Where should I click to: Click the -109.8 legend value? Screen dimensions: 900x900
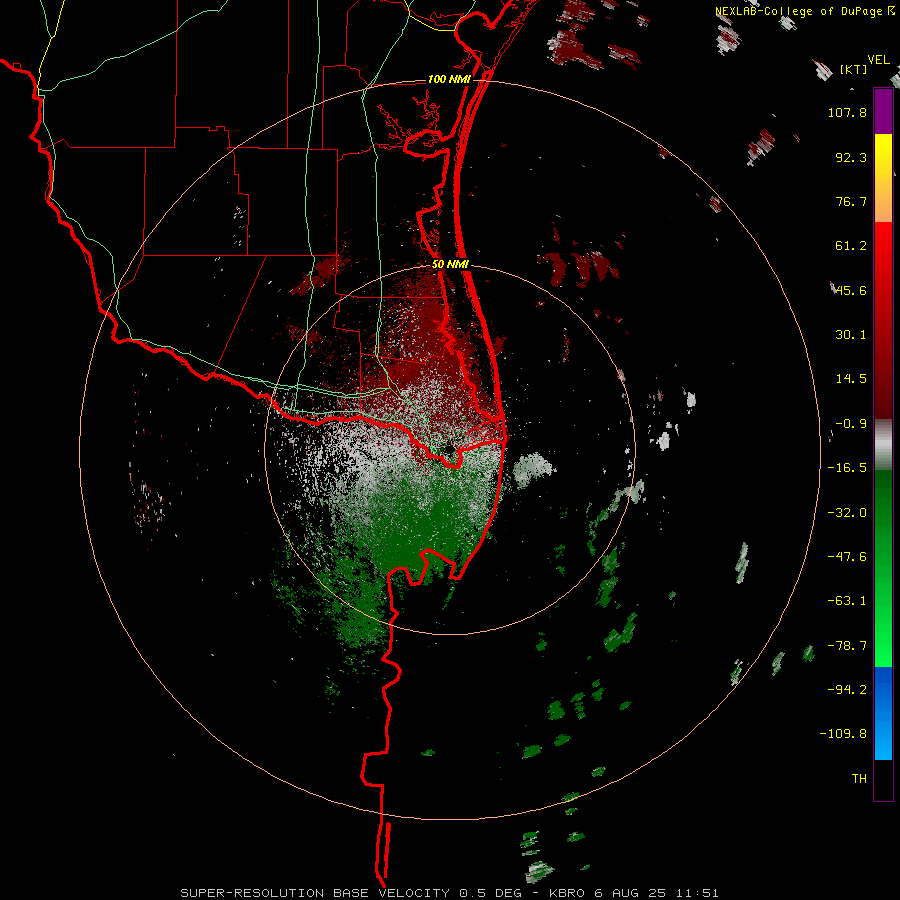coord(843,734)
